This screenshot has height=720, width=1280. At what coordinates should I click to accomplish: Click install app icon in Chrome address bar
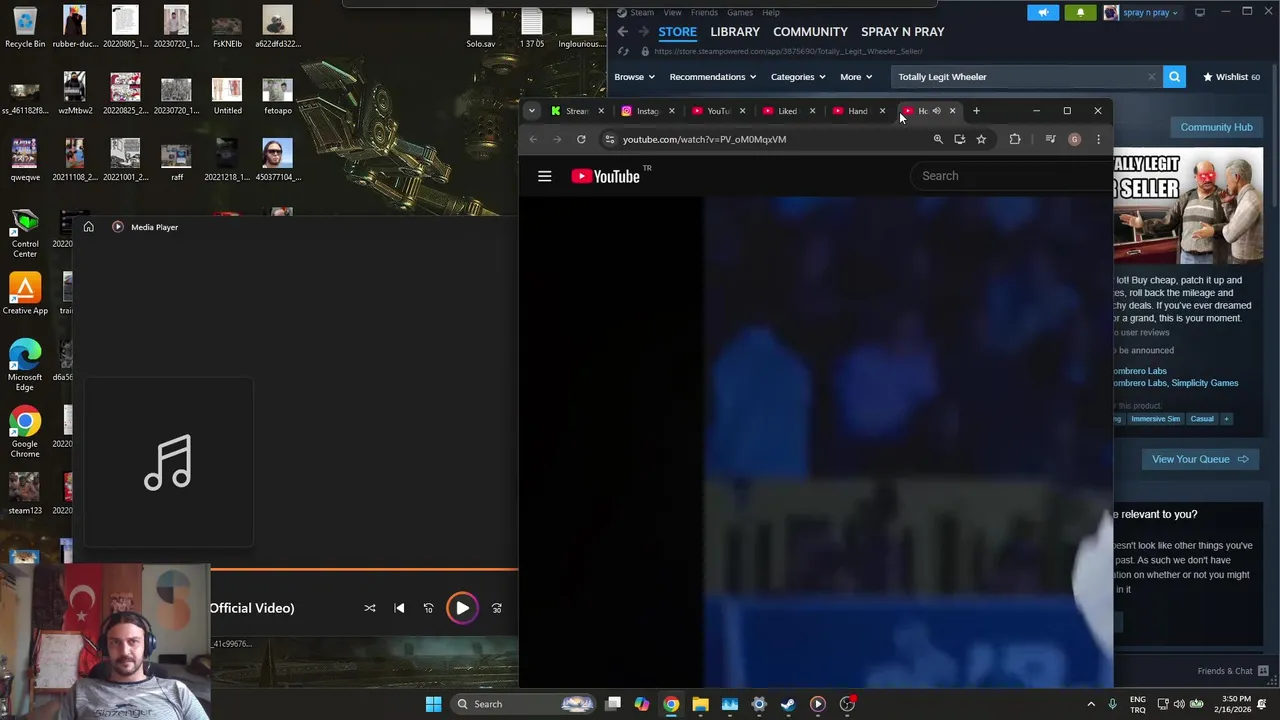pos(960,140)
